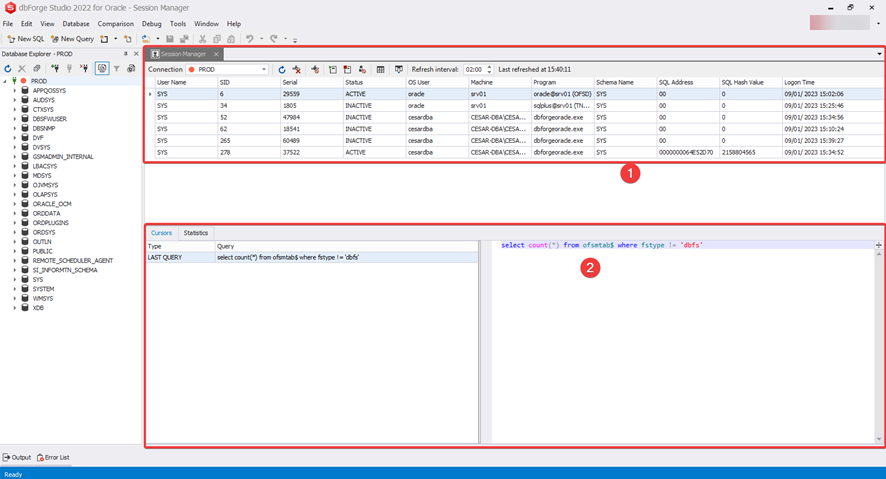
Task: Switch to the Statistics tab
Action: 196,233
